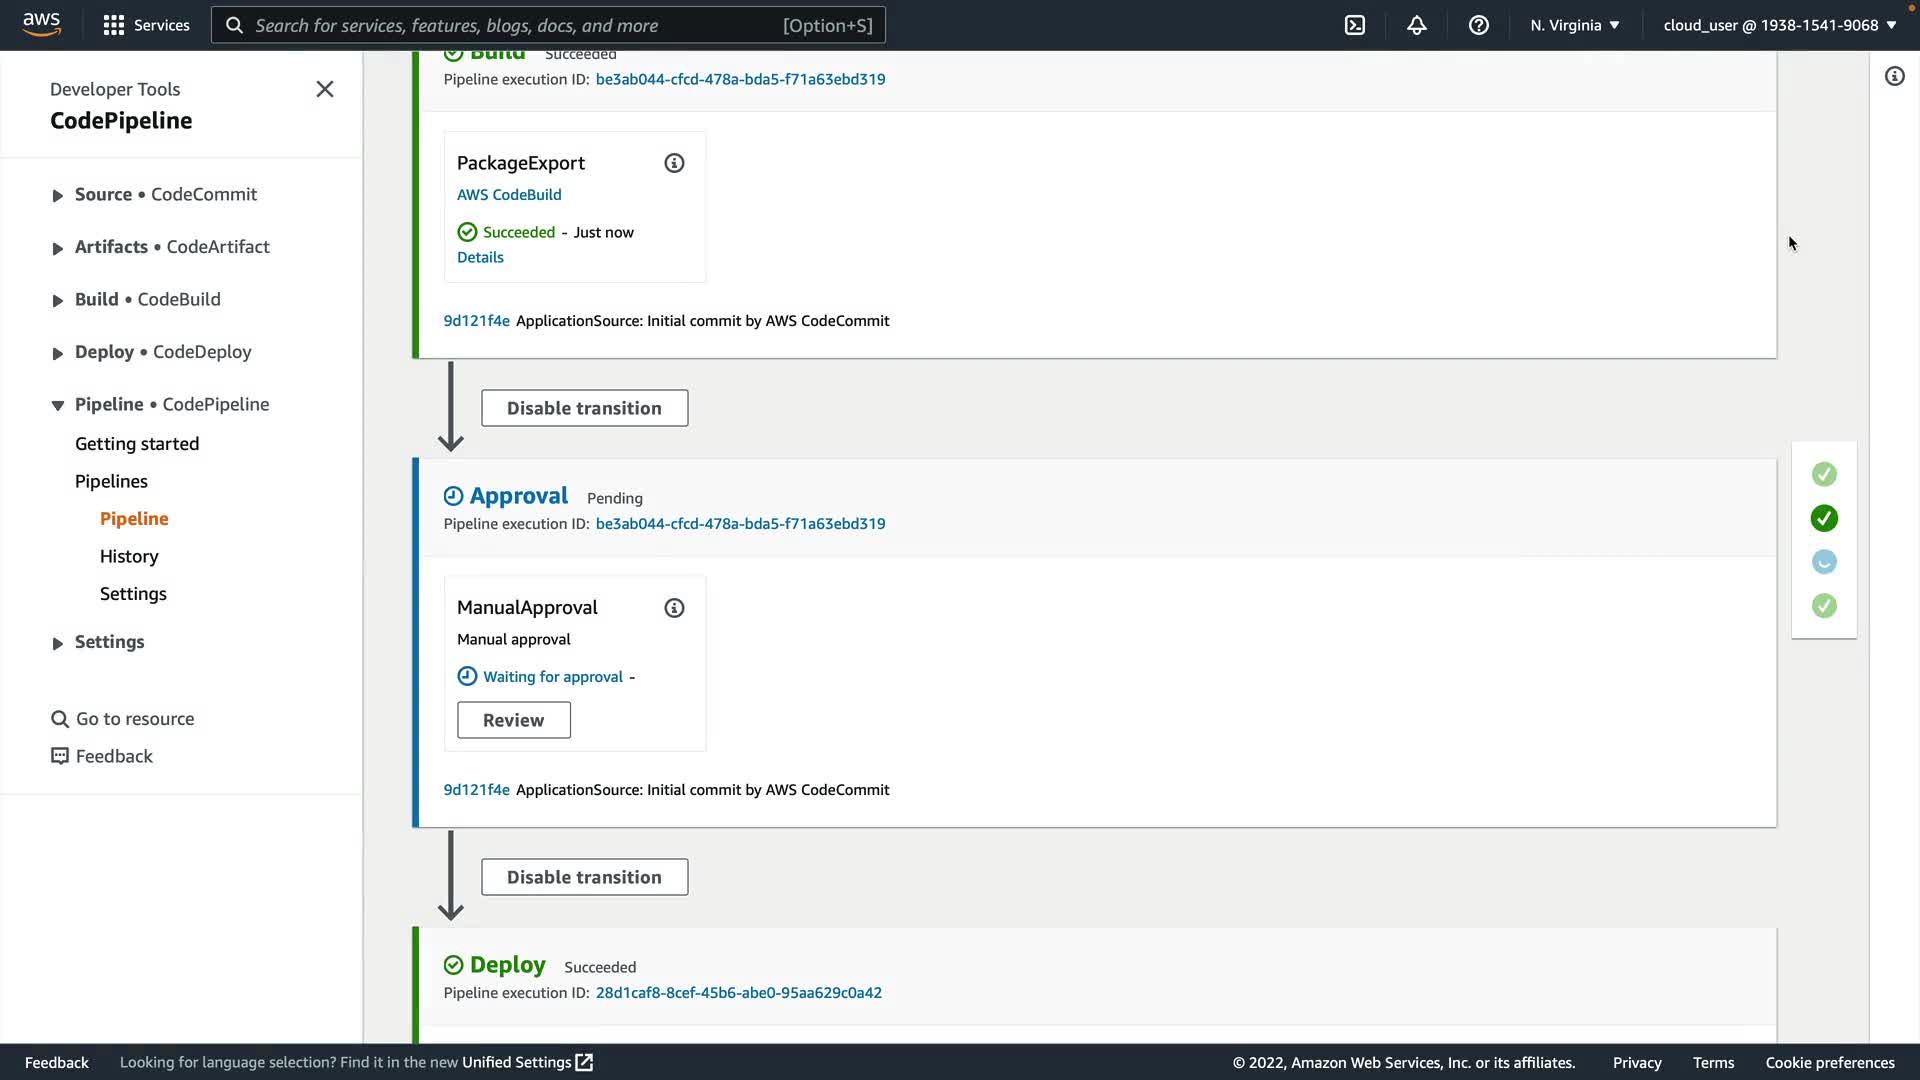Viewport: 1920px width, 1080px height.
Task: Click the ManualApproval action info icon
Action: click(674, 608)
